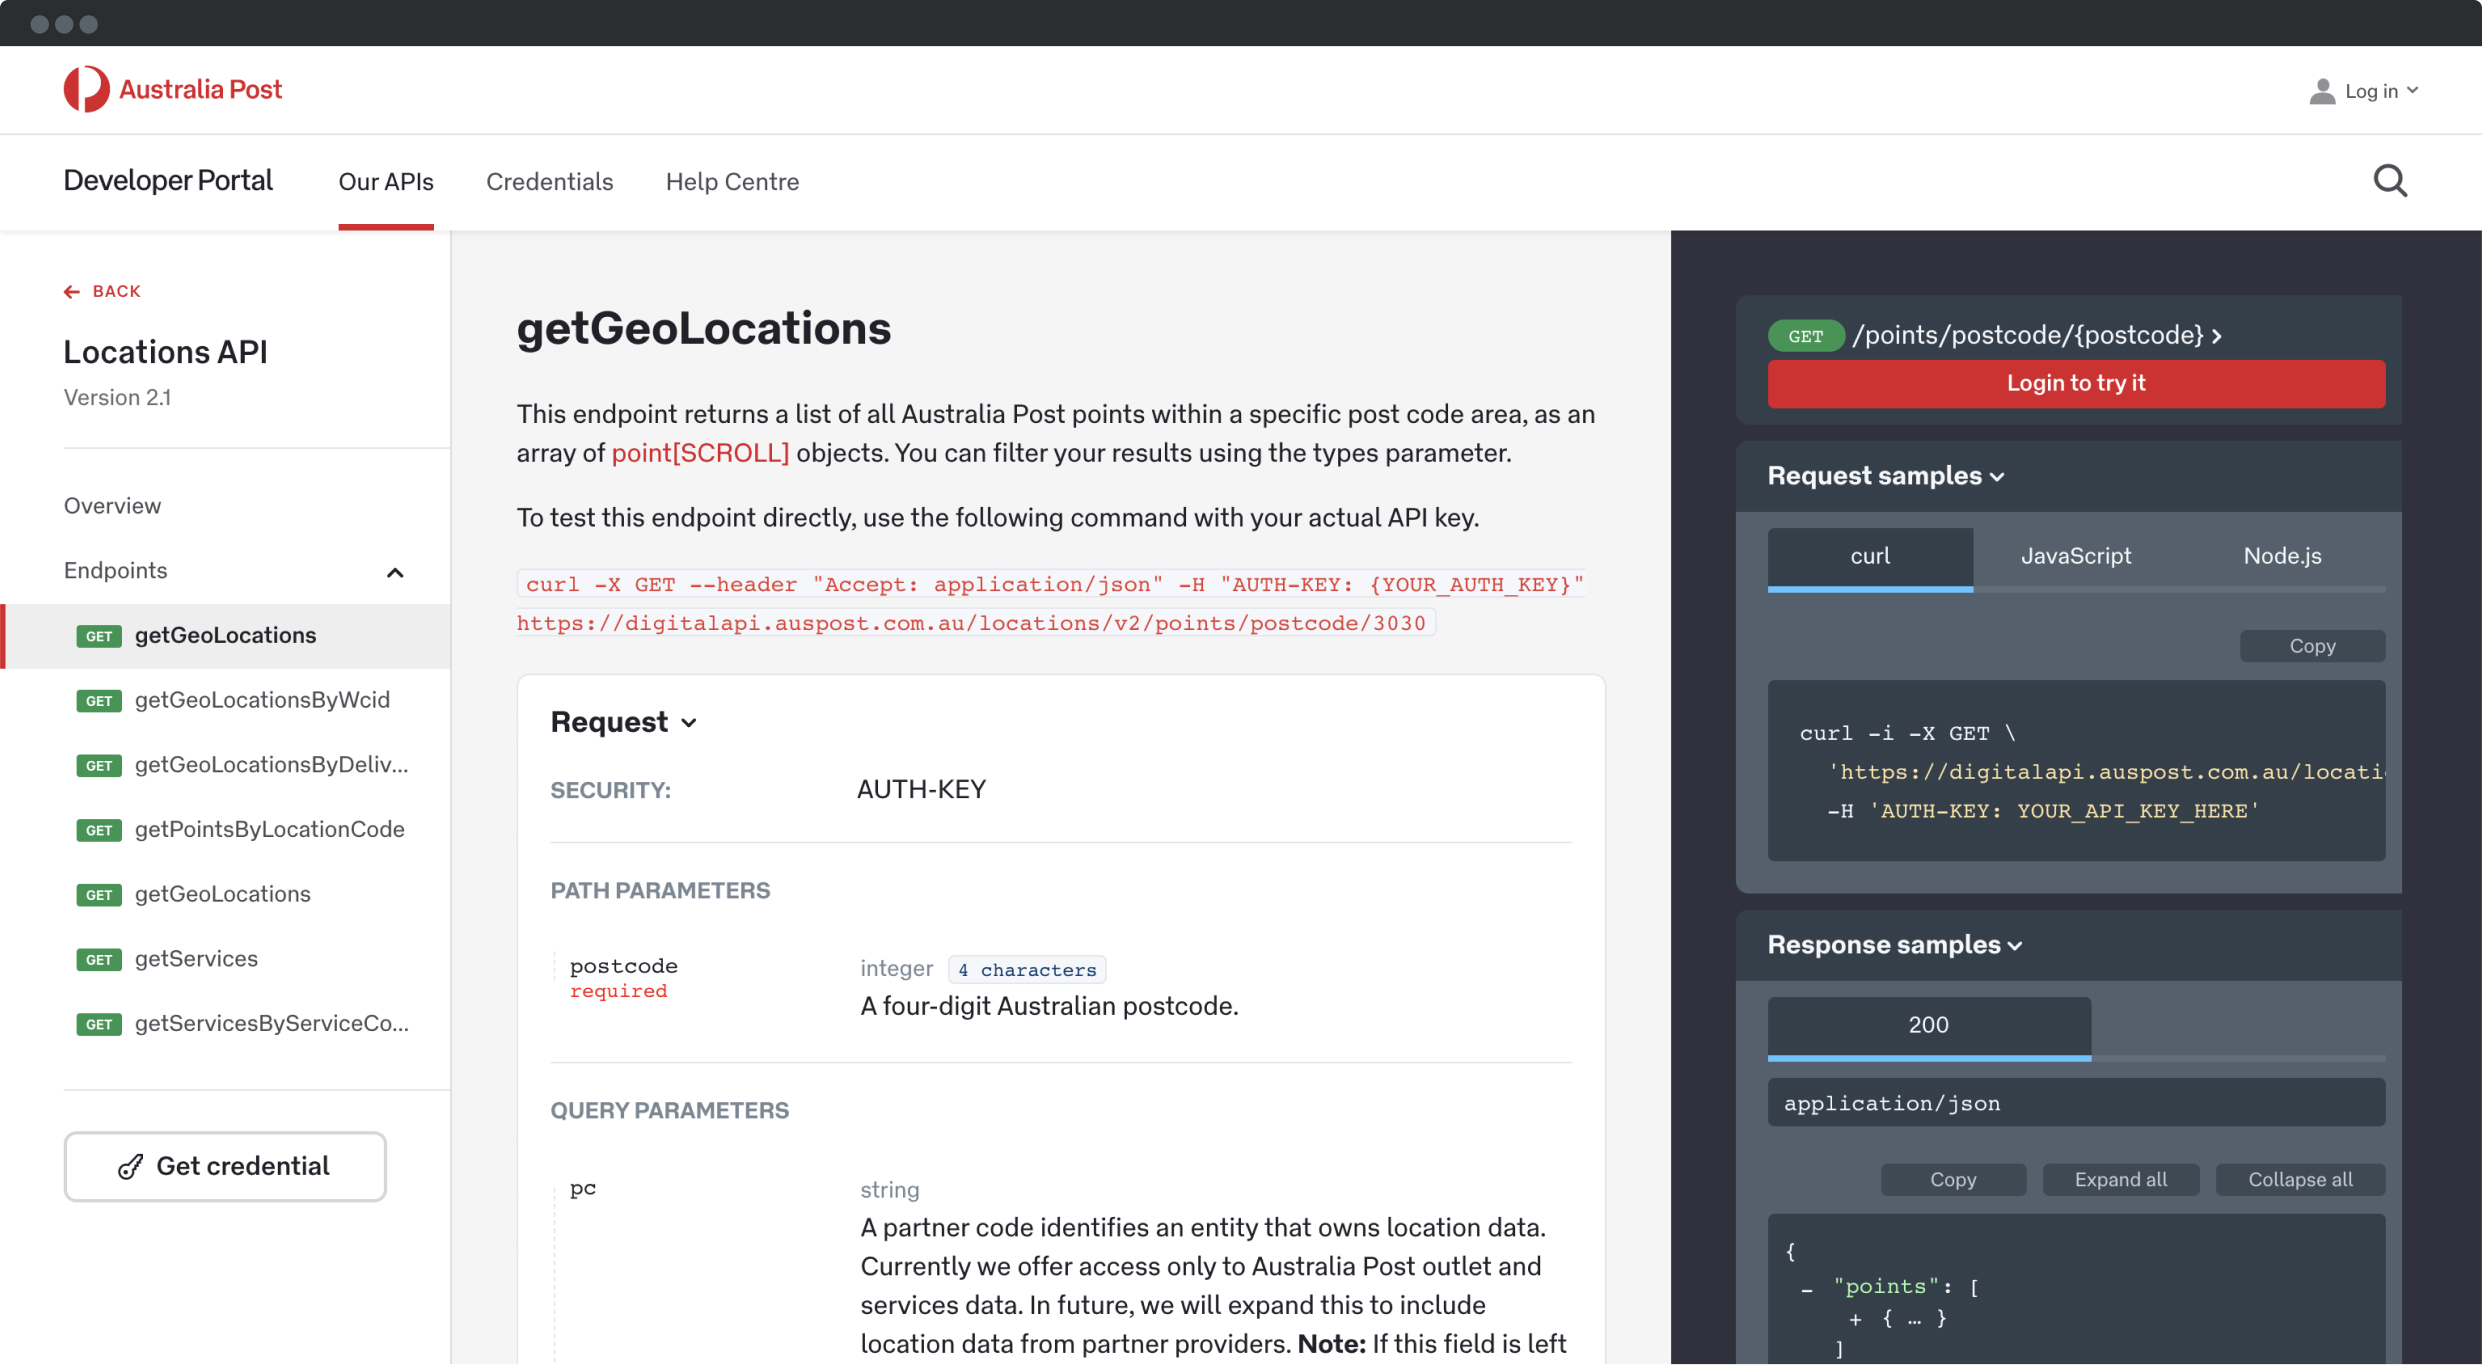
Task: Click the Locations API heading
Action: pyautogui.click(x=166, y=352)
